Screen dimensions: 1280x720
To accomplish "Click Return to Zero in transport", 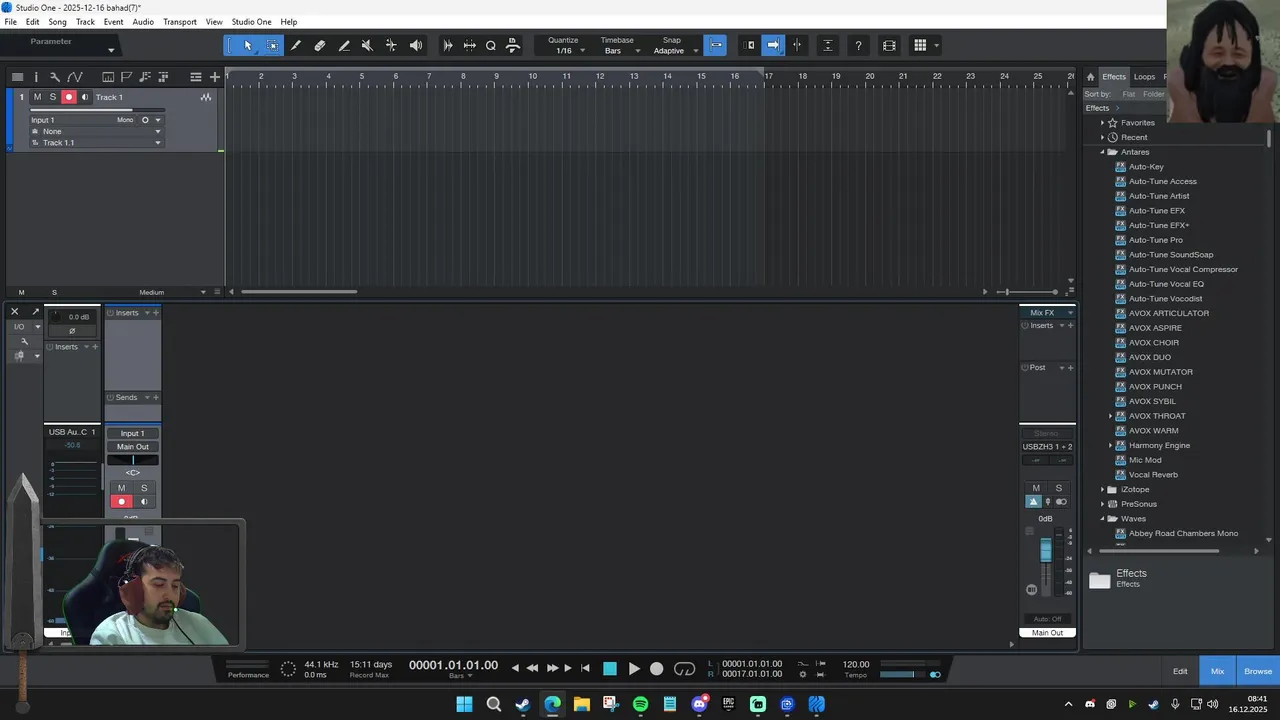I will pos(585,668).
